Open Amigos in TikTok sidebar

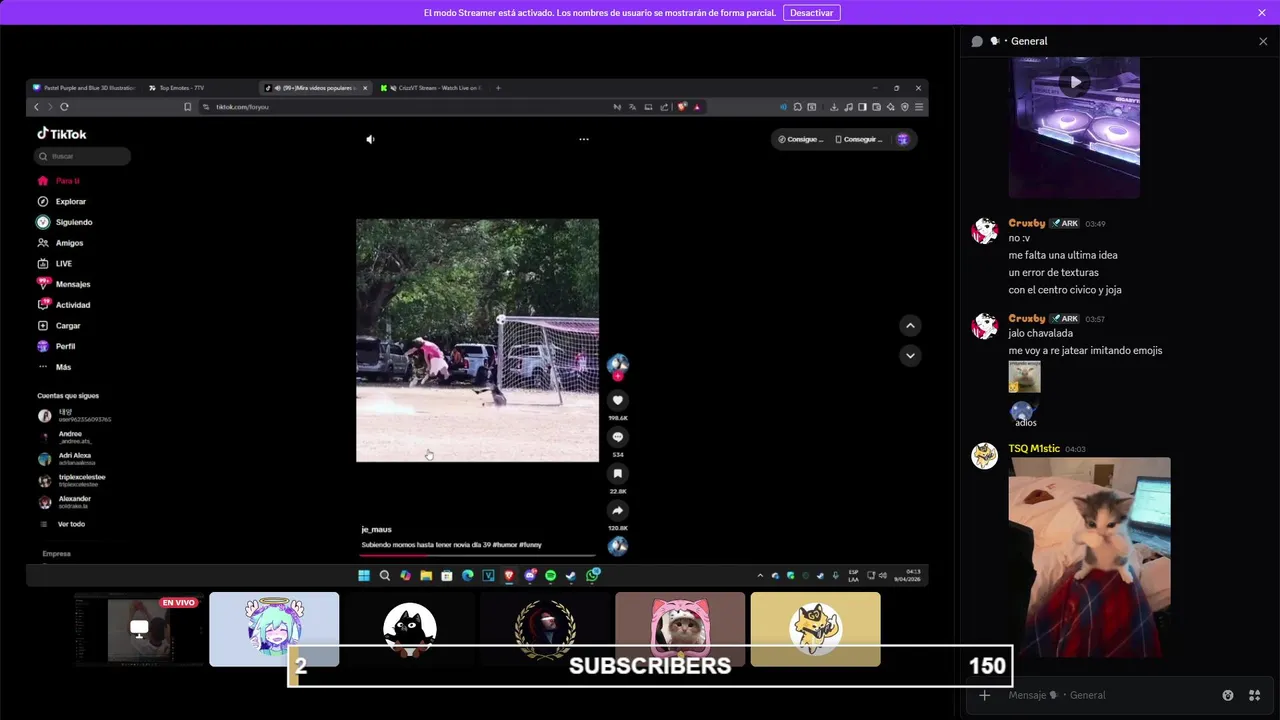click(x=62, y=243)
